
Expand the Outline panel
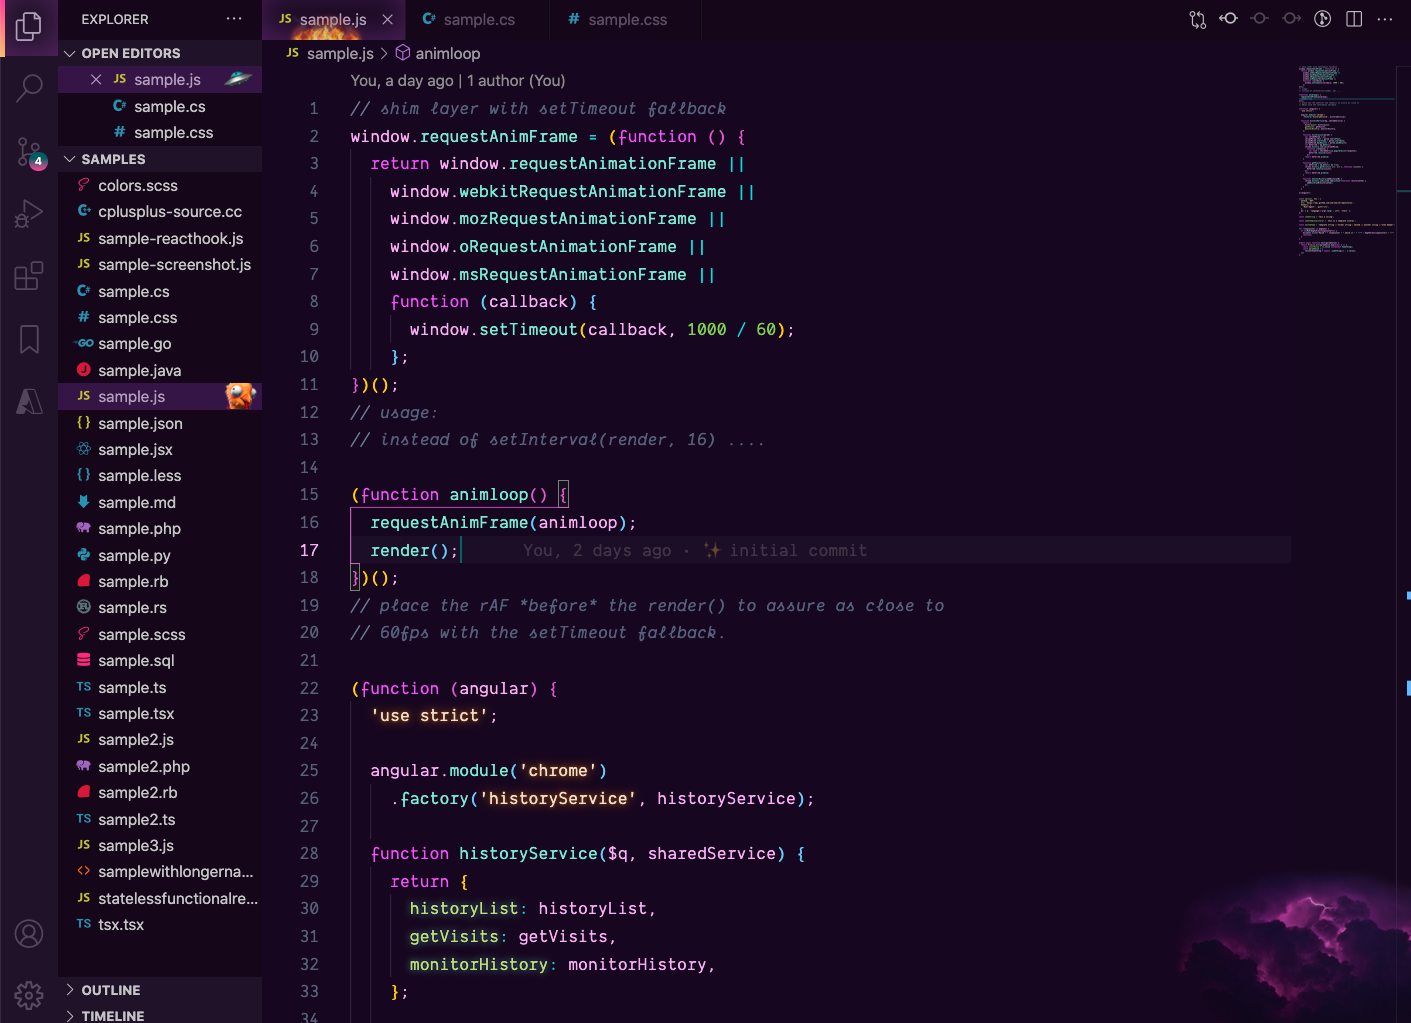110,990
